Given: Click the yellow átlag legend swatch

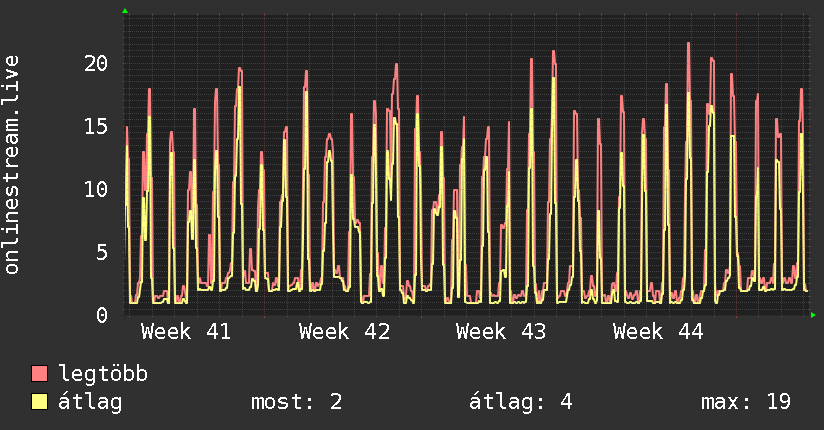Looking at the screenshot, I should [x=39, y=402].
